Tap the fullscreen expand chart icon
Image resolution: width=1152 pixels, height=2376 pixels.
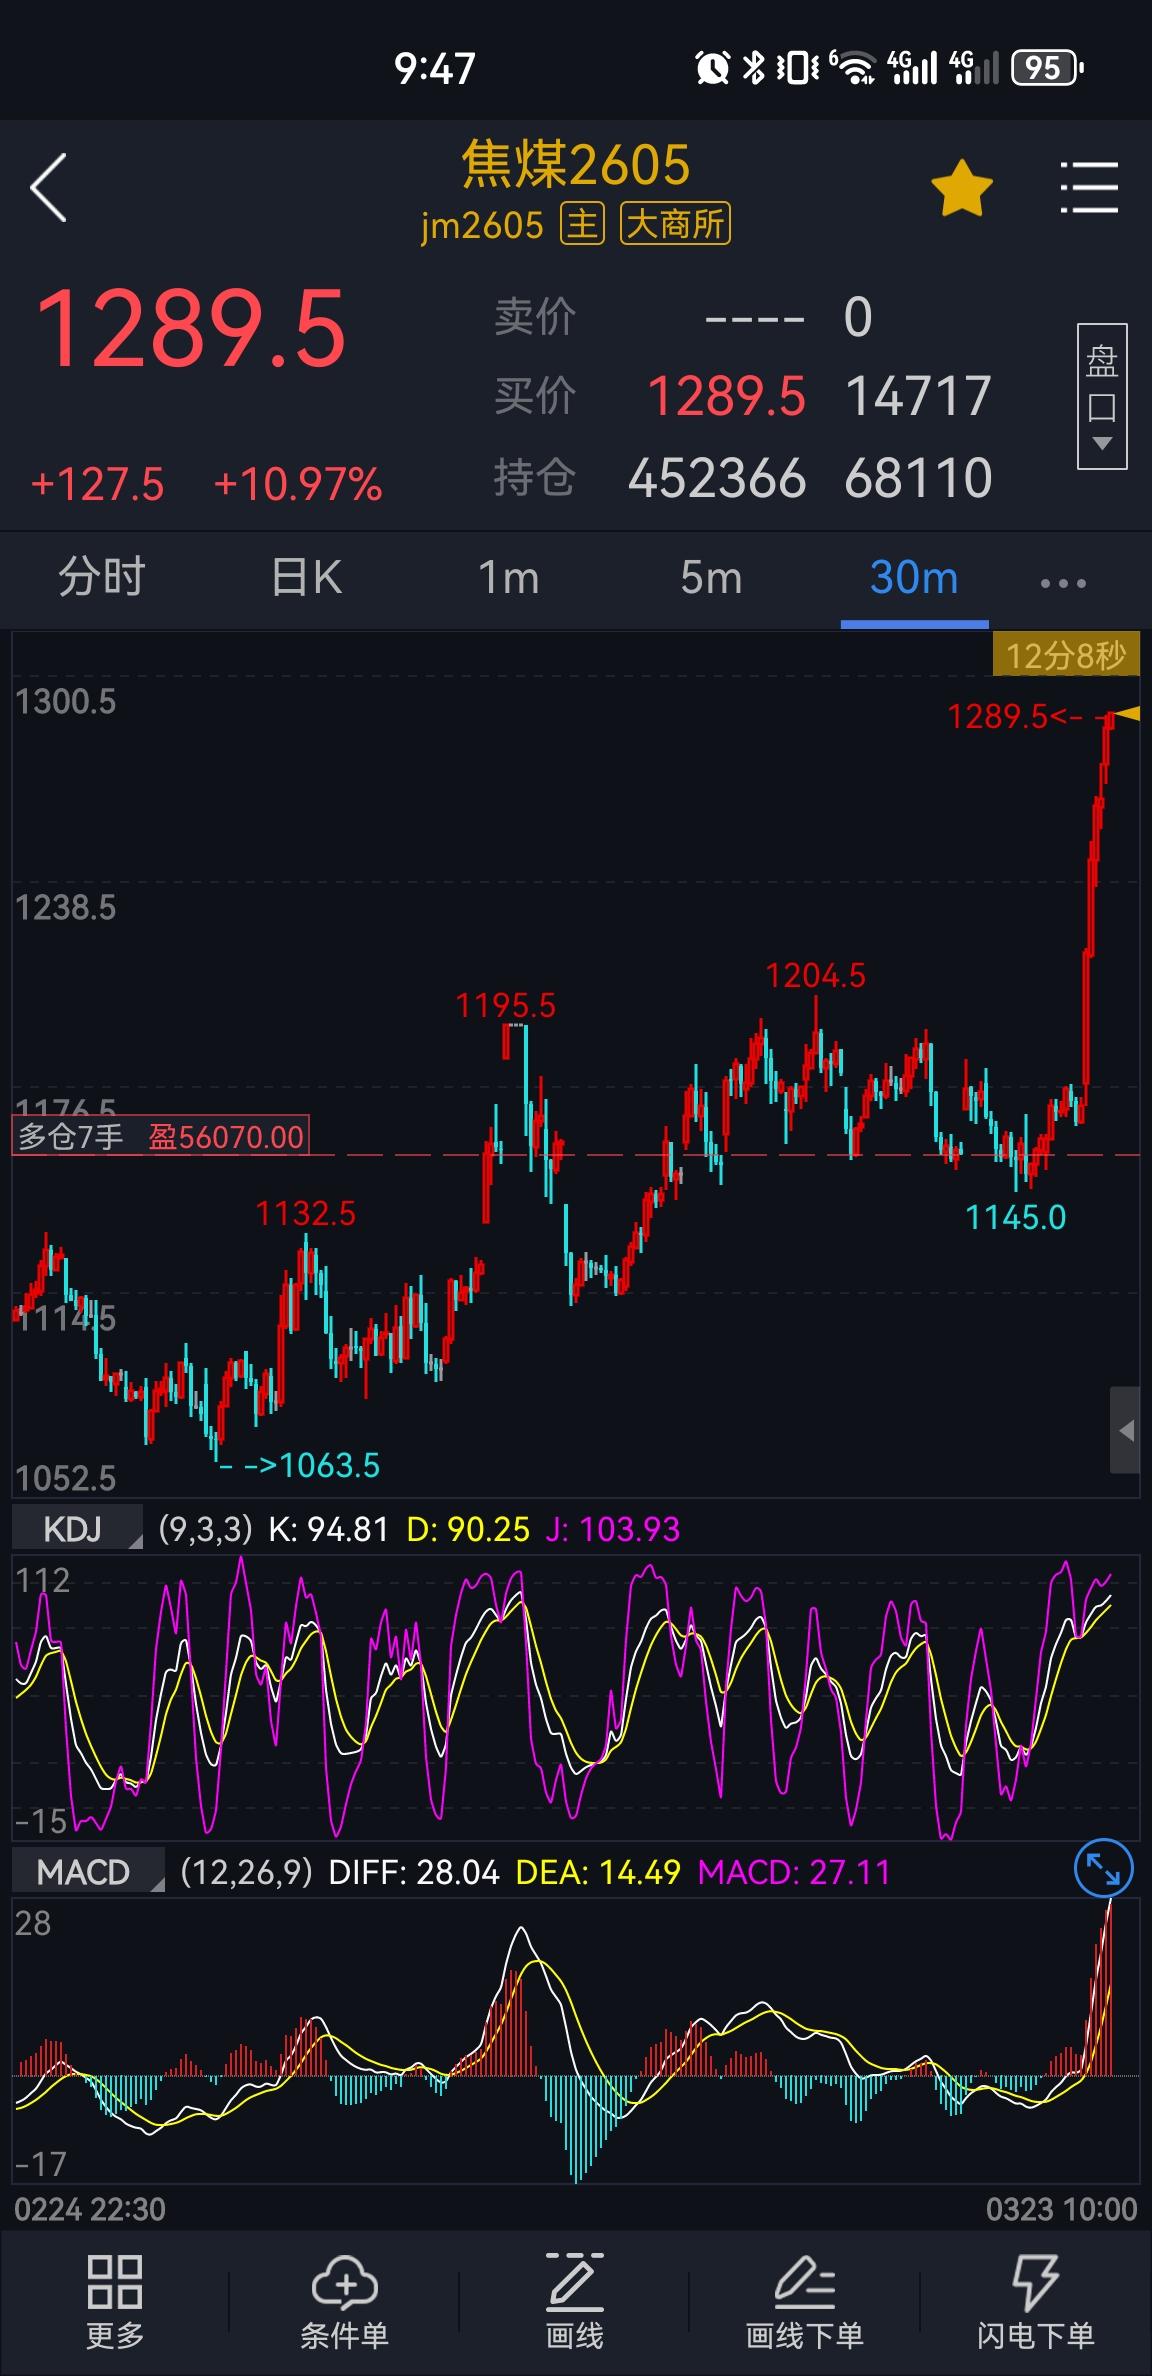coord(1103,1868)
